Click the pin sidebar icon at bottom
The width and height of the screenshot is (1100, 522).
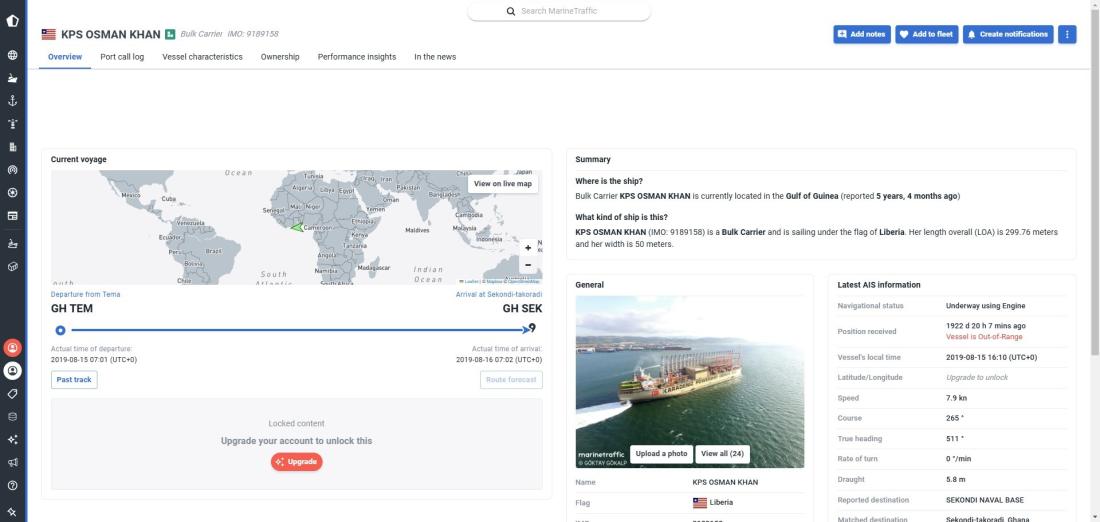(12, 511)
